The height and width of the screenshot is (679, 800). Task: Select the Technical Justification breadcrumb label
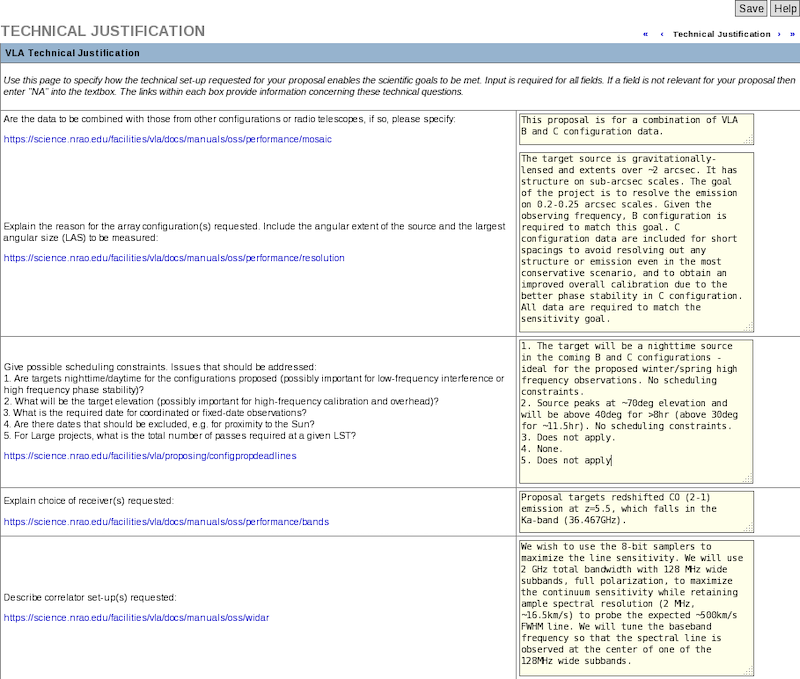[x=721, y=33]
